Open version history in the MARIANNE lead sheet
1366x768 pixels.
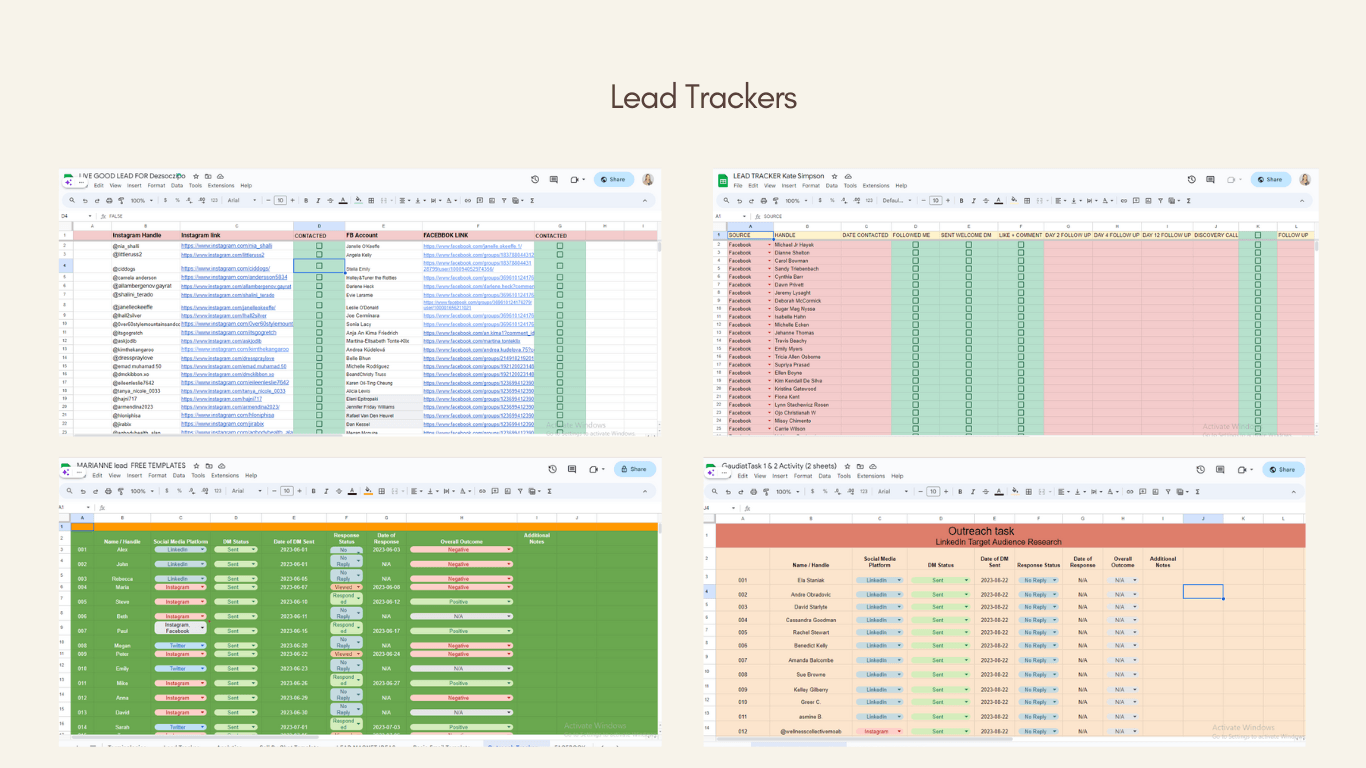pos(552,468)
